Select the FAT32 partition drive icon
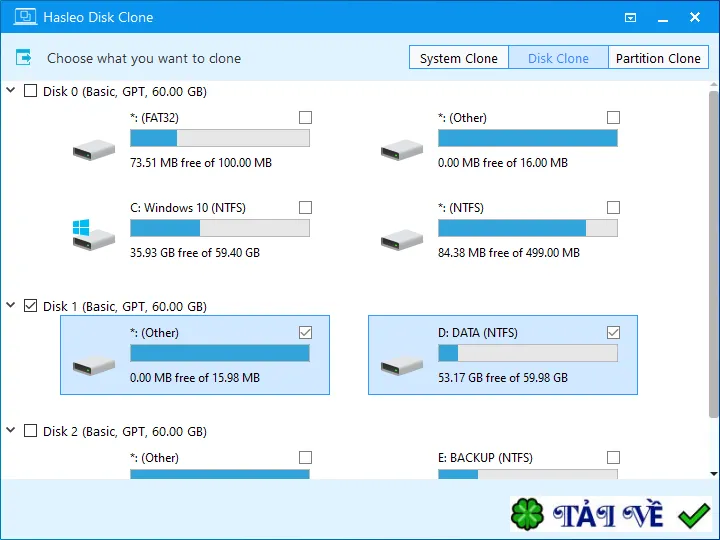 pos(94,150)
